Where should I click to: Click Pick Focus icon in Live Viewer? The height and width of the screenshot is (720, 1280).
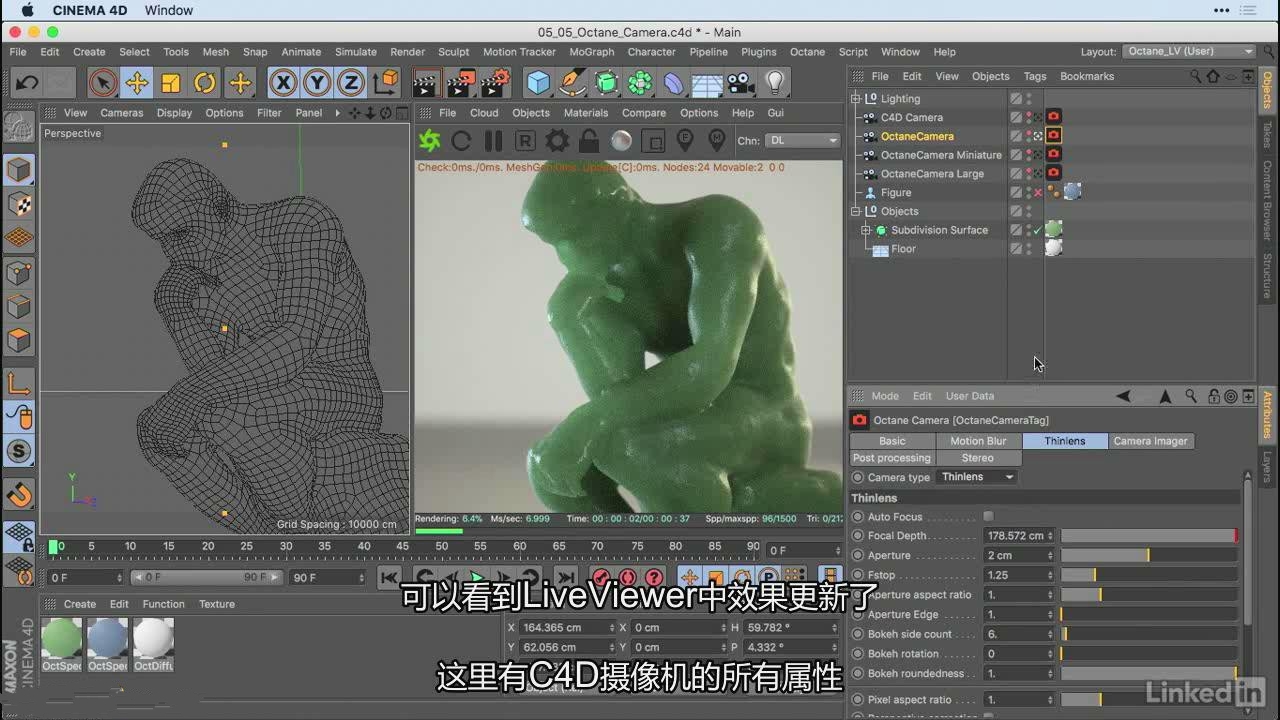point(685,141)
